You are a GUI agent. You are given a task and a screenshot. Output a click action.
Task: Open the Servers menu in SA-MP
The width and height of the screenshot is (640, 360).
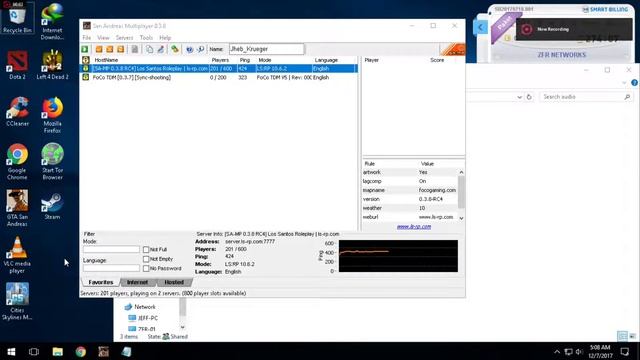click(x=124, y=38)
